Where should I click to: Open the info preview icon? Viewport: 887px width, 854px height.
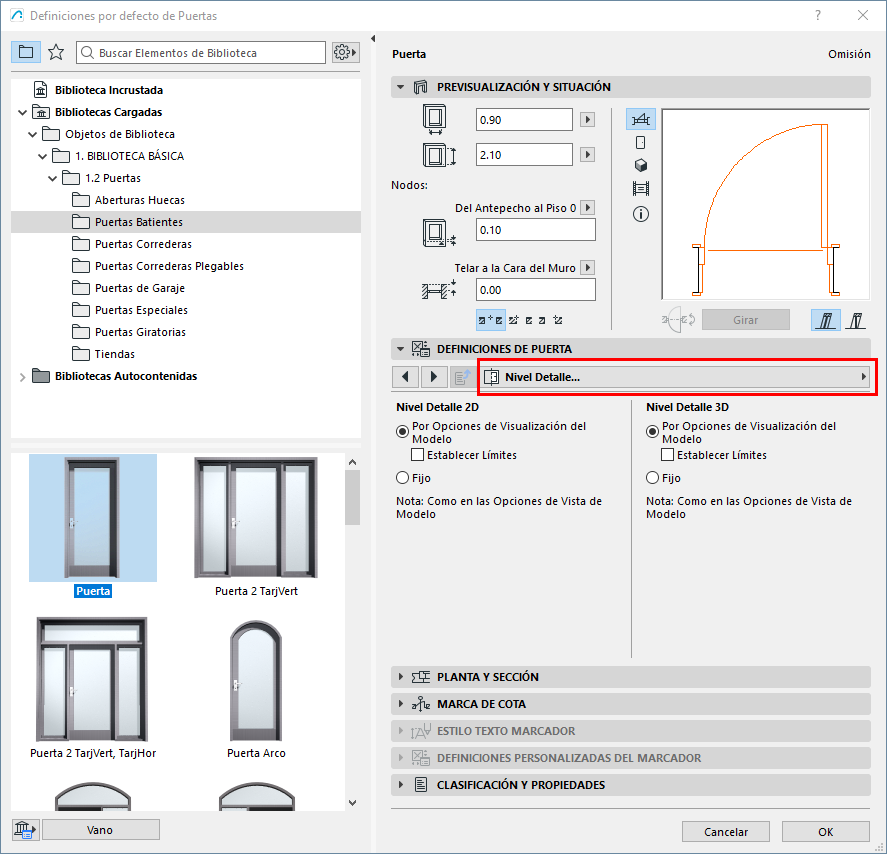(640, 214)
